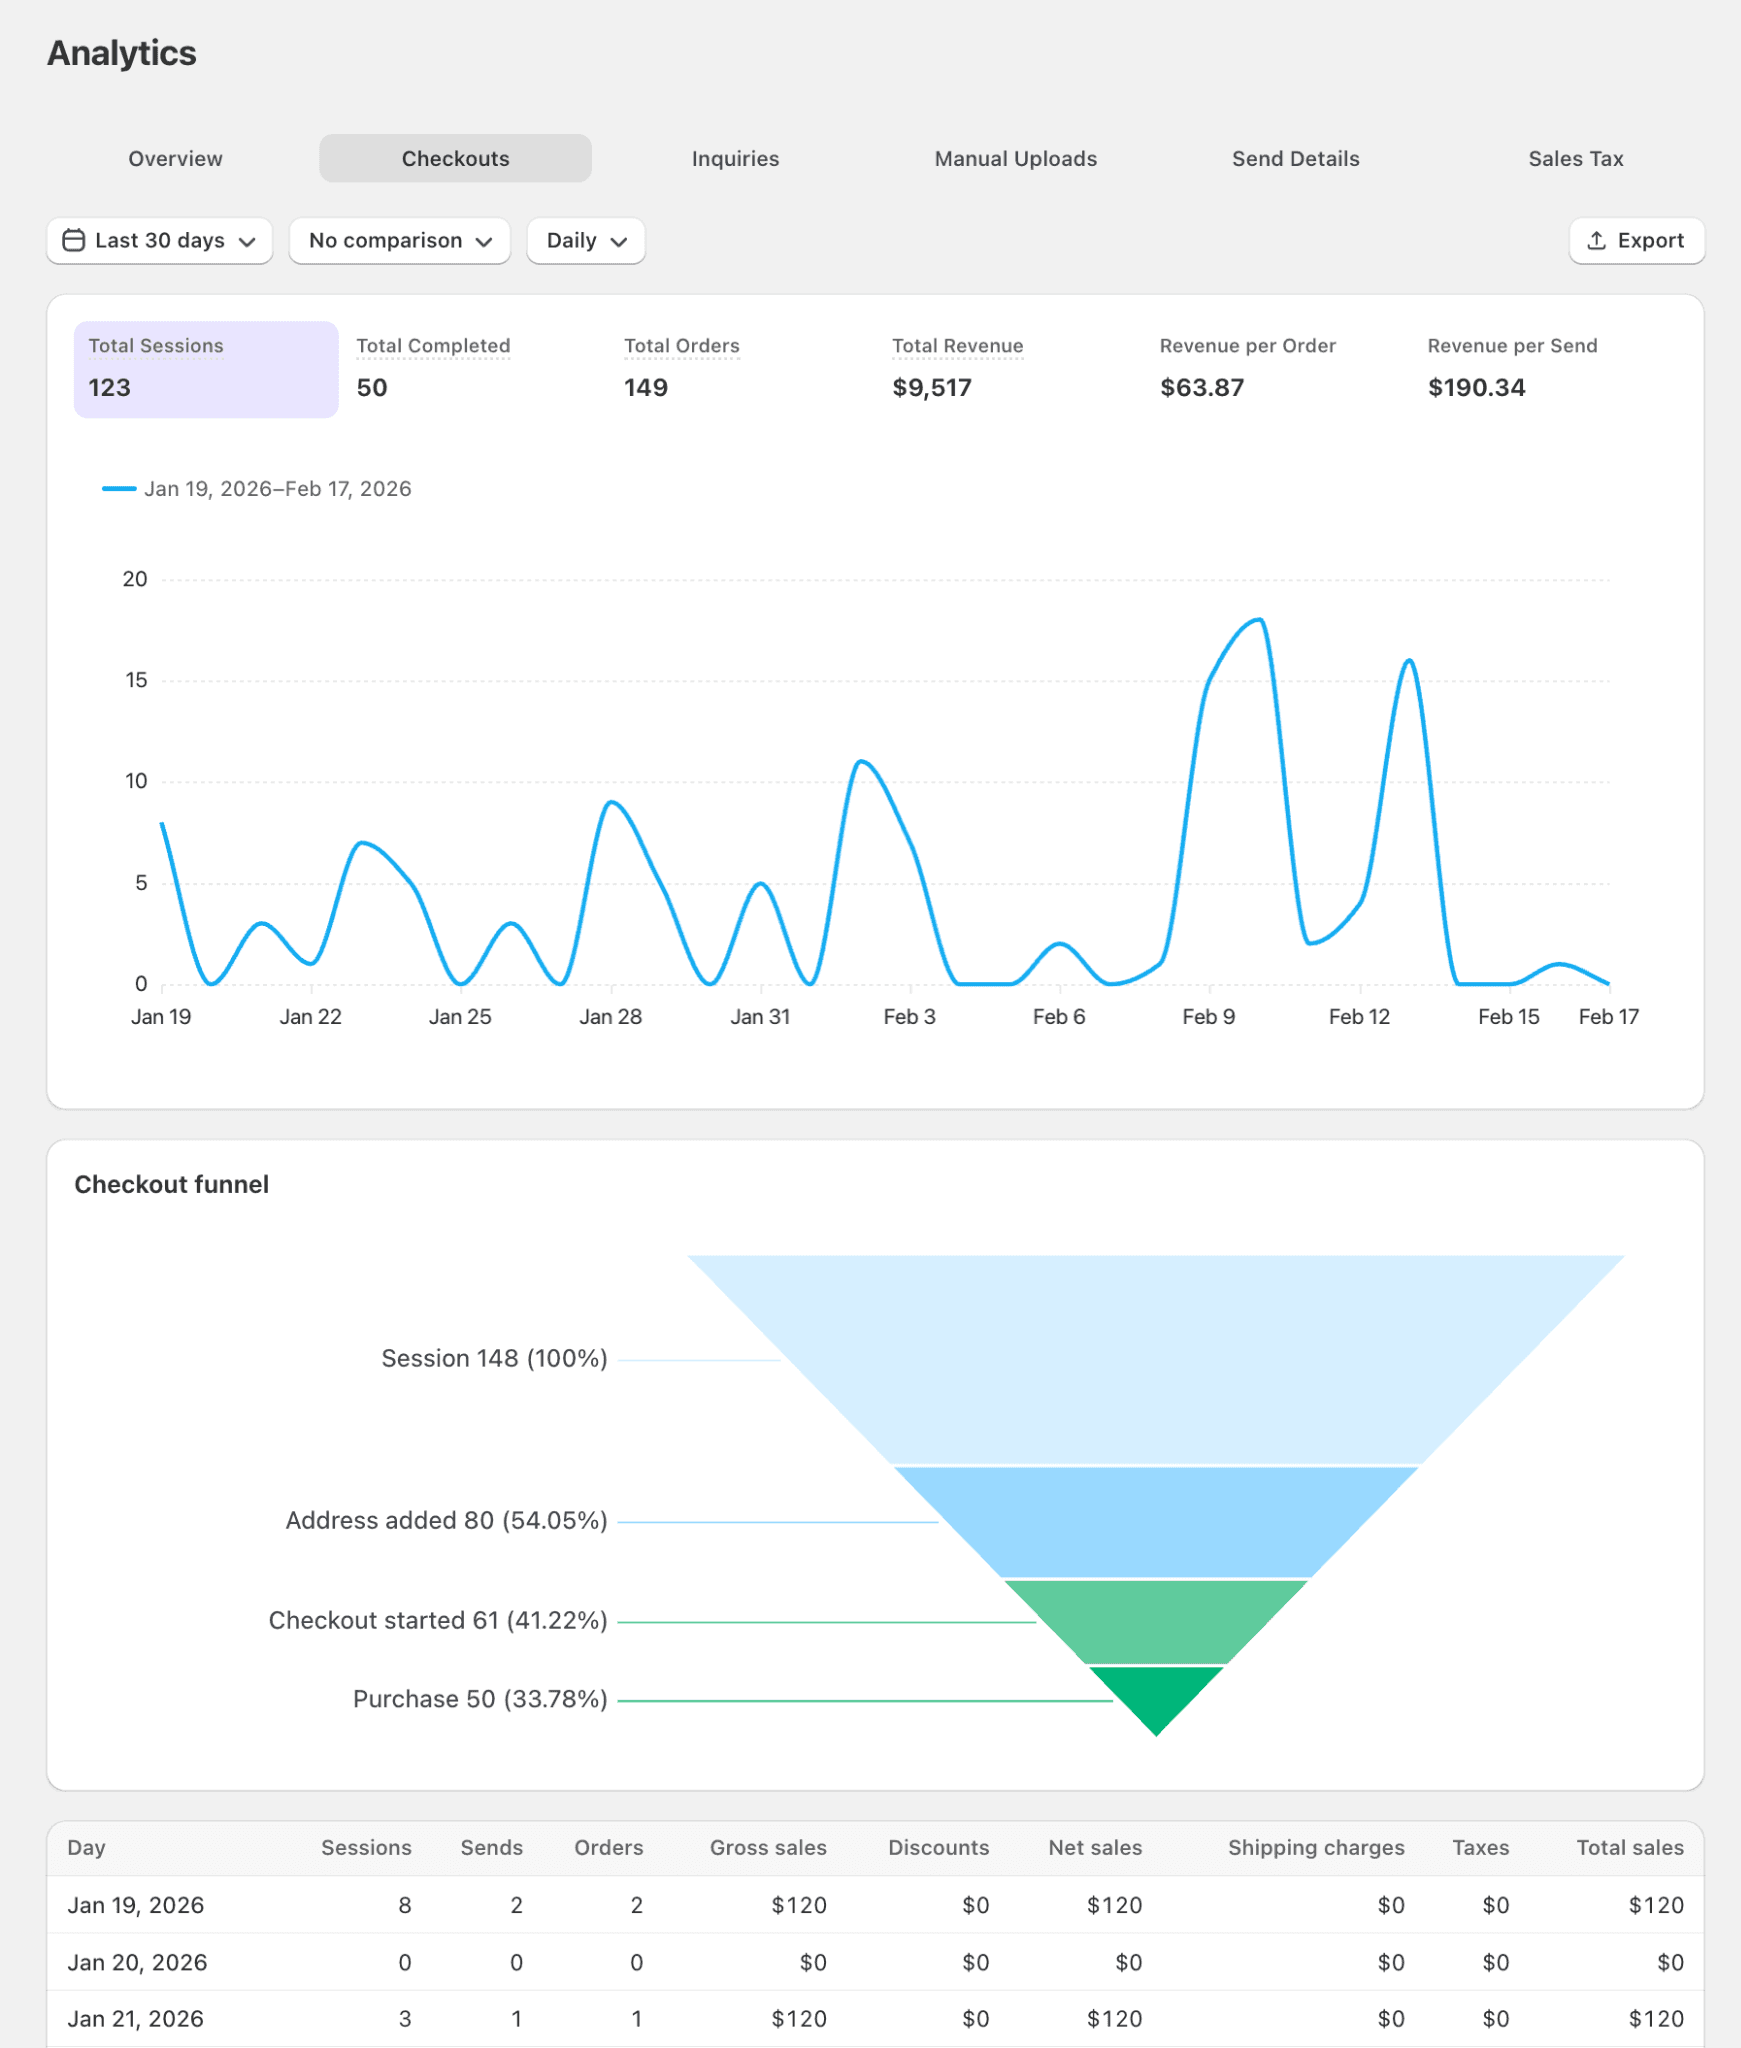Click the dark green Purchase funnel segment

(1156, 1695)
